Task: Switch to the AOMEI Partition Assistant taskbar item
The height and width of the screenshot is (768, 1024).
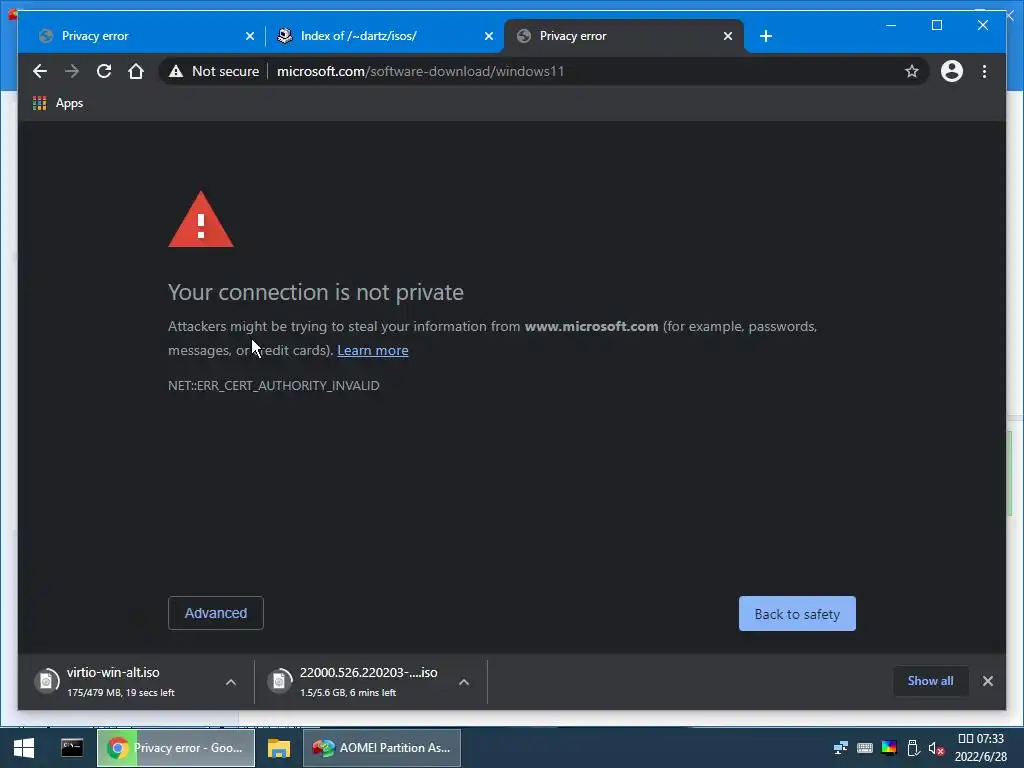Action: click(x=382, y=748)
